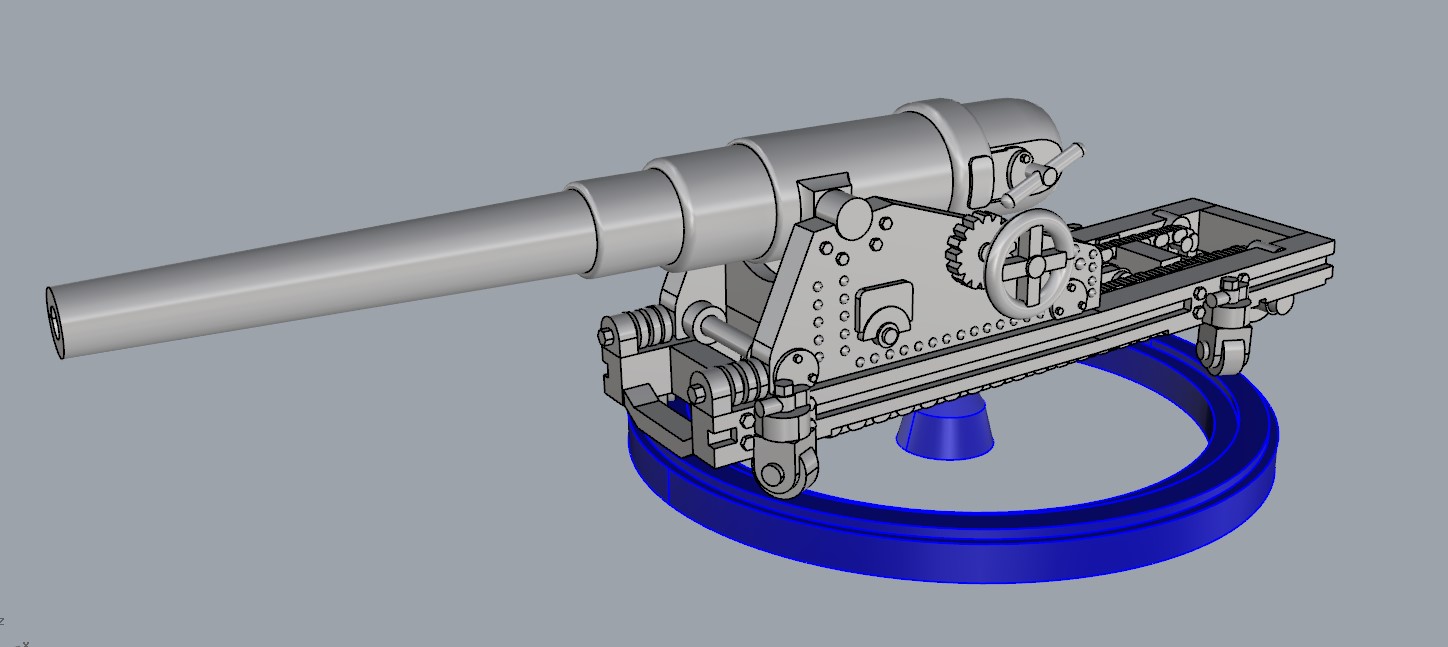Select the breech lever handle rod
Image resolution: width=1448 pixels, height=647 pixels.
point(1041,174)
